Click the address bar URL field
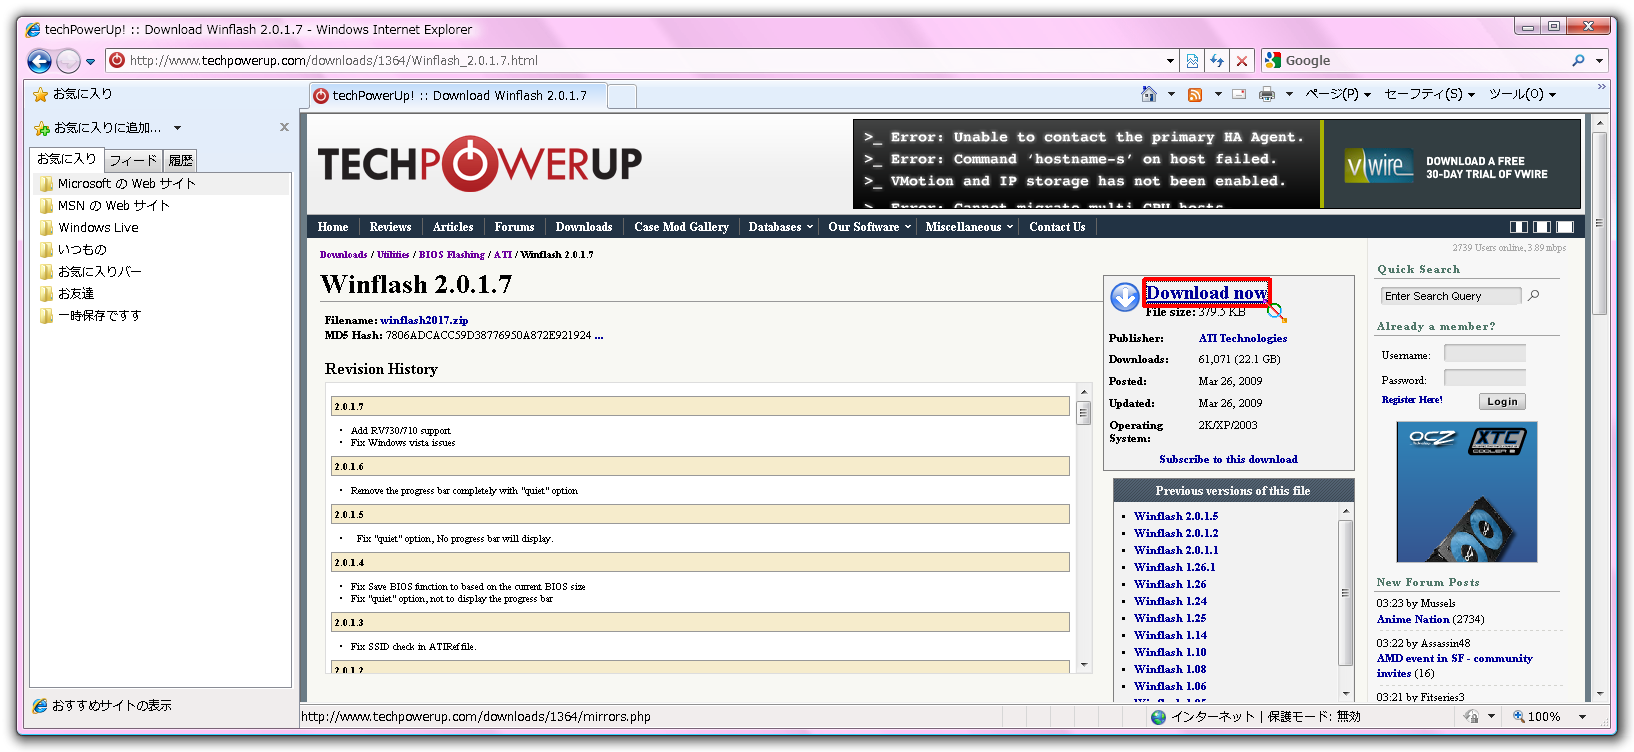Screen dimensions: 1634x752 pyautogui.click(x=640, y=60)
